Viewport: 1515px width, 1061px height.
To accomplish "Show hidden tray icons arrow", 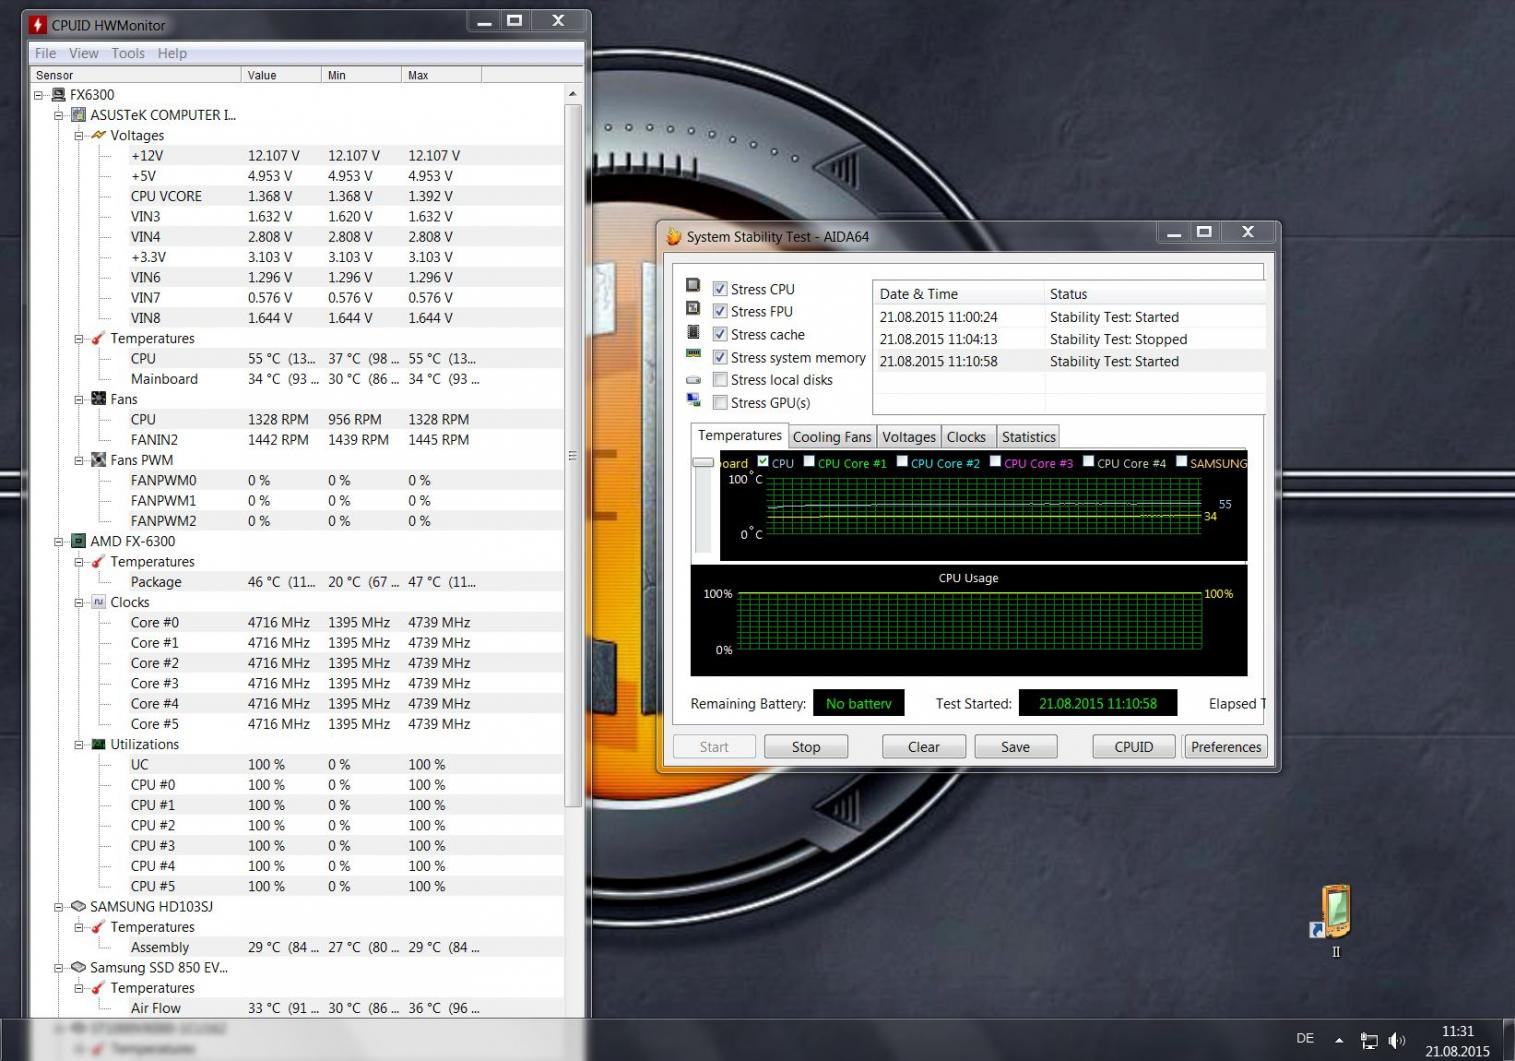I will (x=1339, y=1040).
